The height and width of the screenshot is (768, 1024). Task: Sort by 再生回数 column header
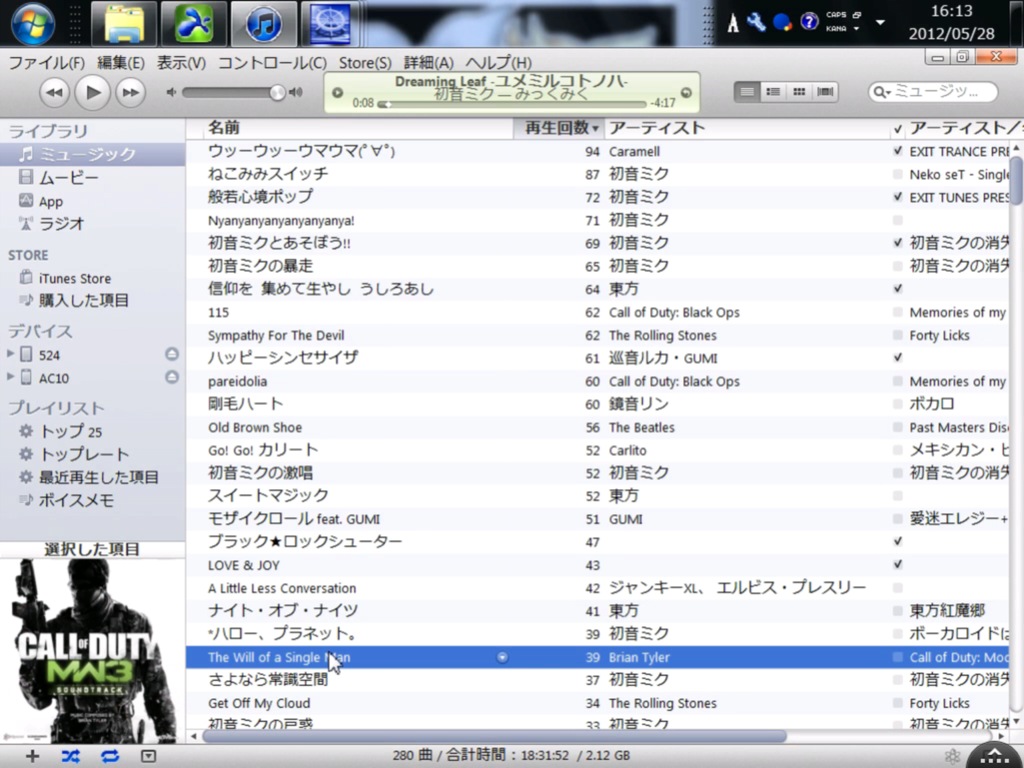tap(559, 128)
